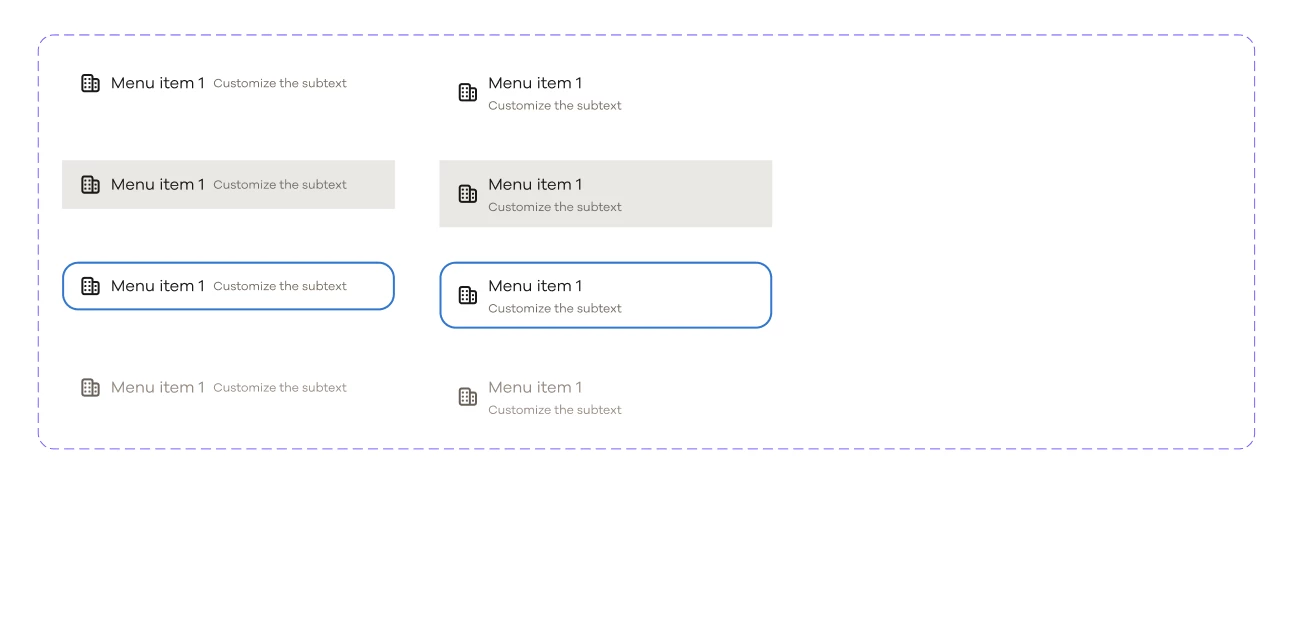The image size is (1305, 642).
Task: Pick blue-outlined single-line 'Menu item 1'
Action: coord(158,286)
